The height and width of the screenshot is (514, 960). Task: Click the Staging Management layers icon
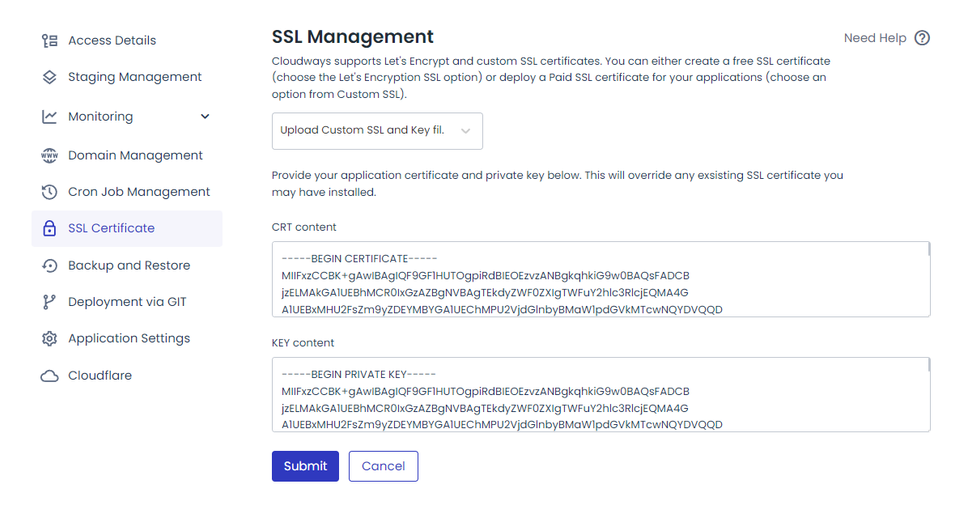tap(49, 77)
